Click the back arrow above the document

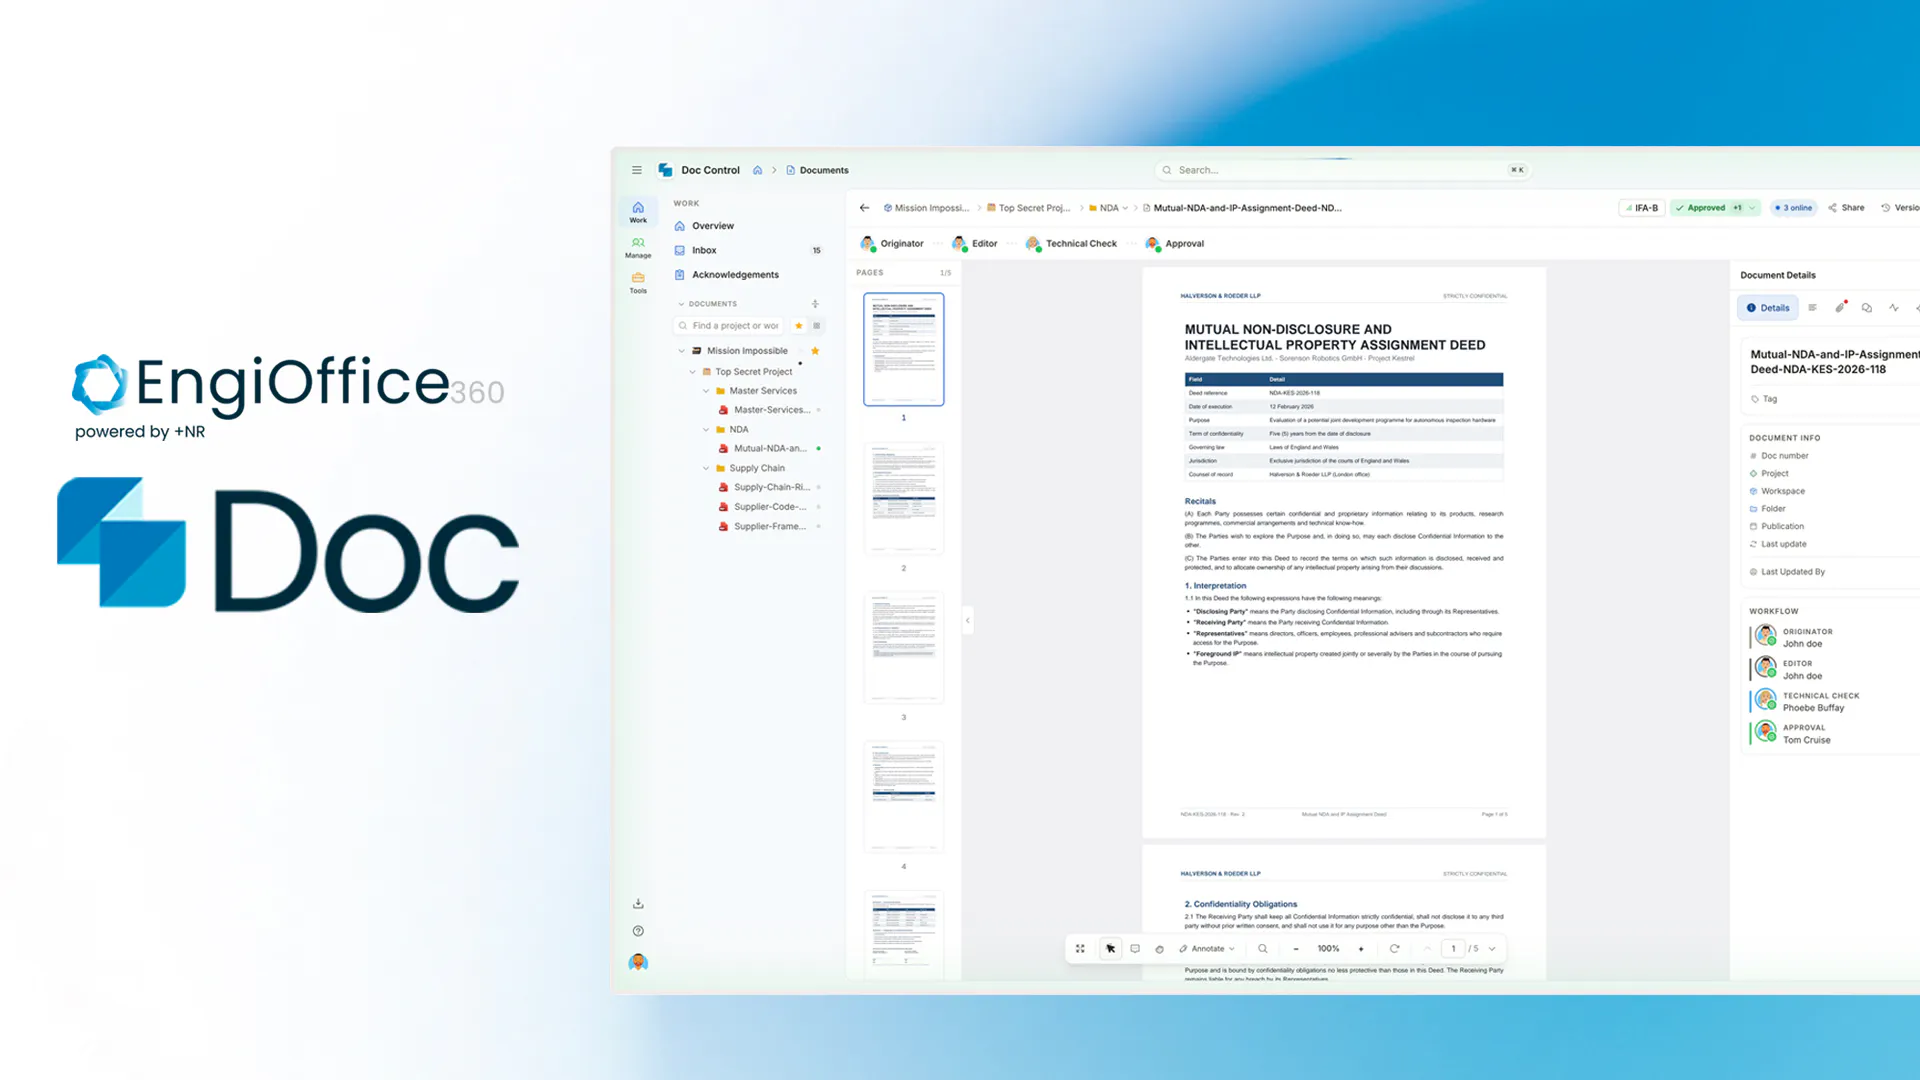[865, 208]
